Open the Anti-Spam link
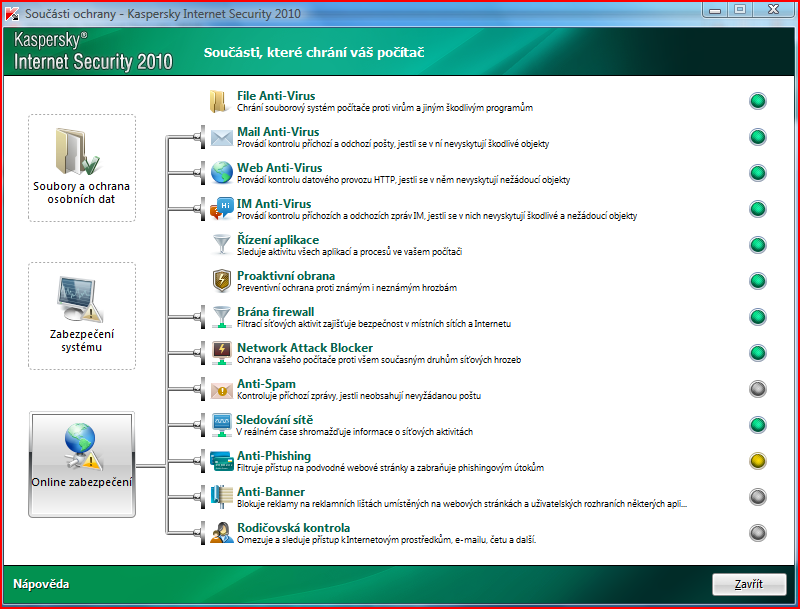This screenshot has height=609, width=800. (266, 384)
